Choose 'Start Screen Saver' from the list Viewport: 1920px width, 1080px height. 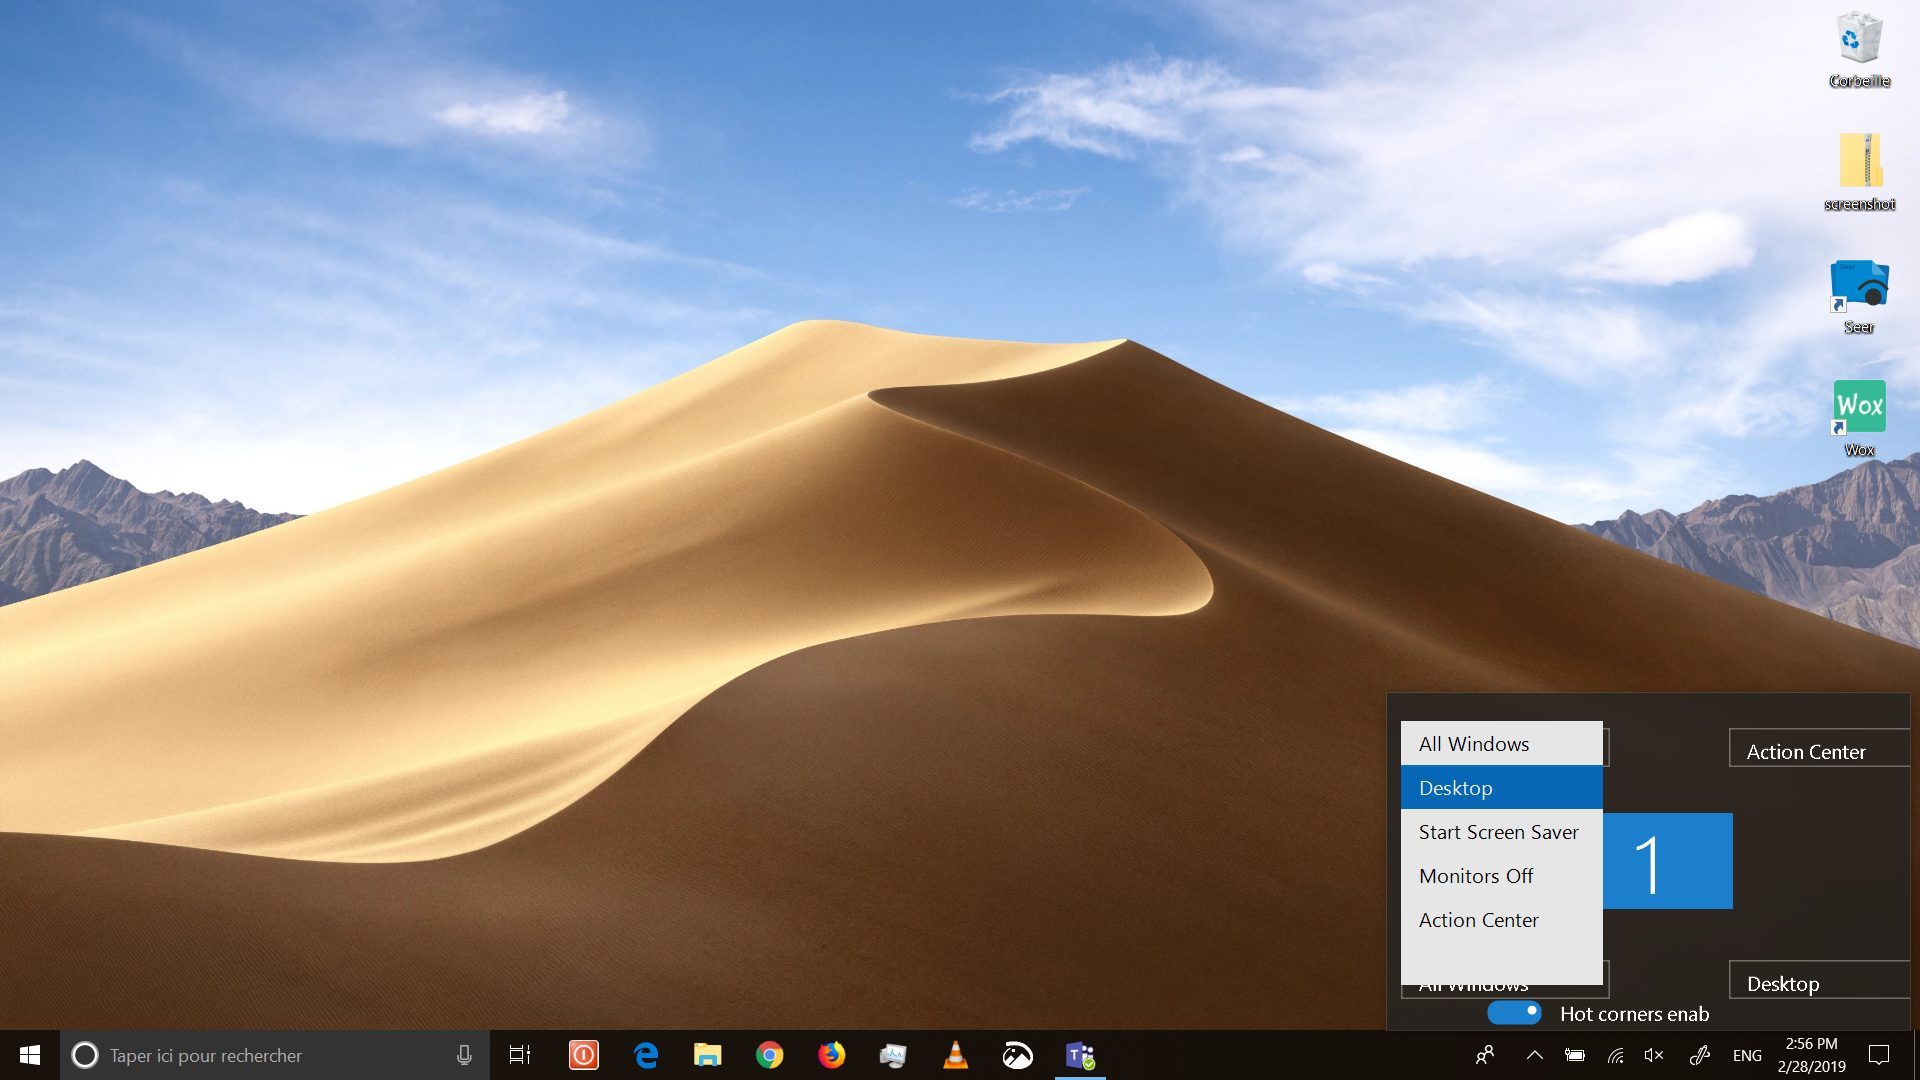[x=1501, y=832]
